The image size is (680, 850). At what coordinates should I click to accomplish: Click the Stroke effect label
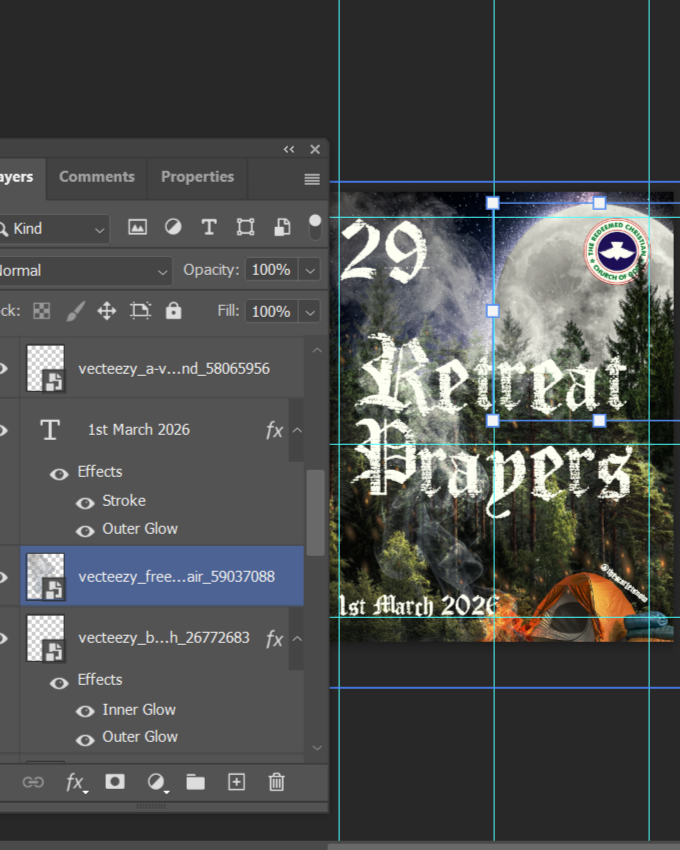[x=124, y=501]
